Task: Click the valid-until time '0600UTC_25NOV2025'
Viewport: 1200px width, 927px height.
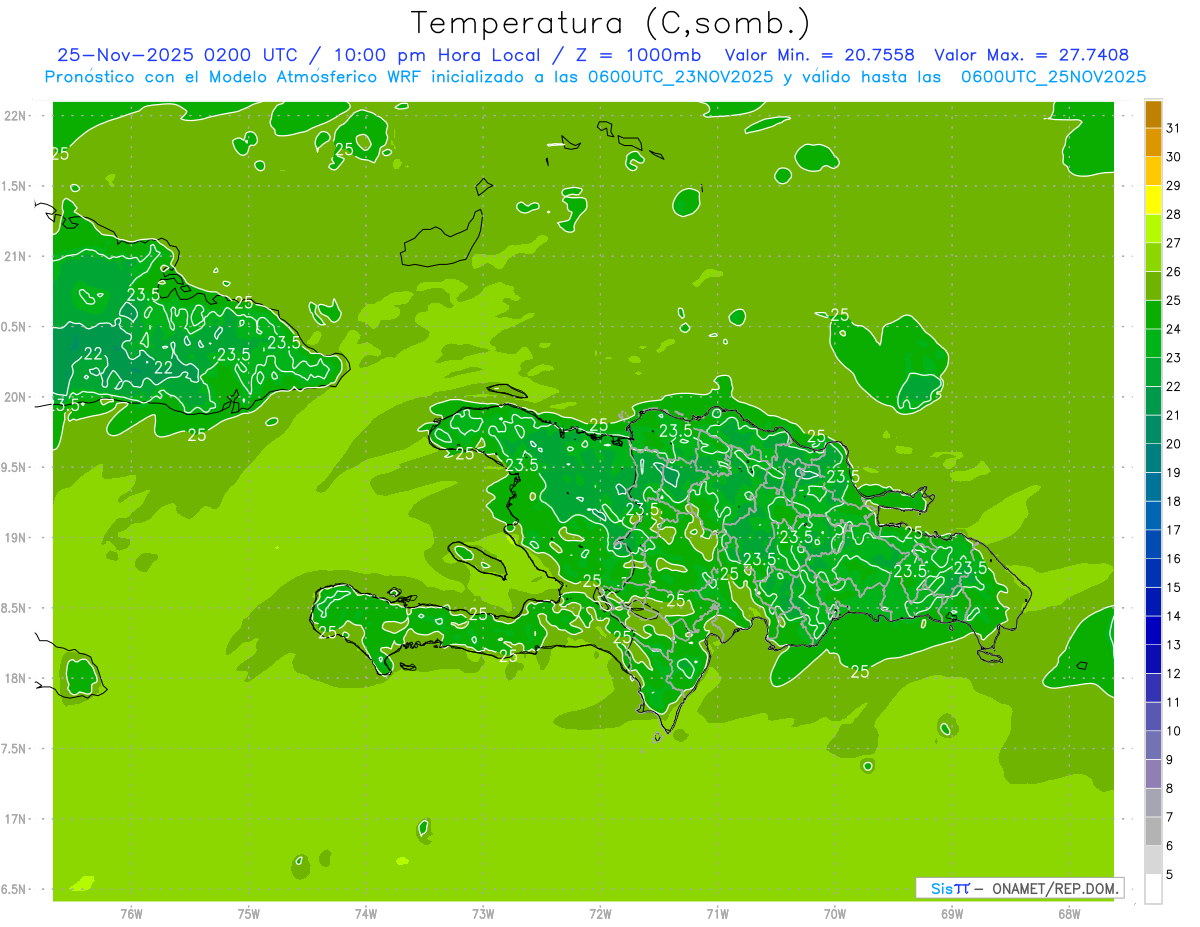Action: point(1053,77)
